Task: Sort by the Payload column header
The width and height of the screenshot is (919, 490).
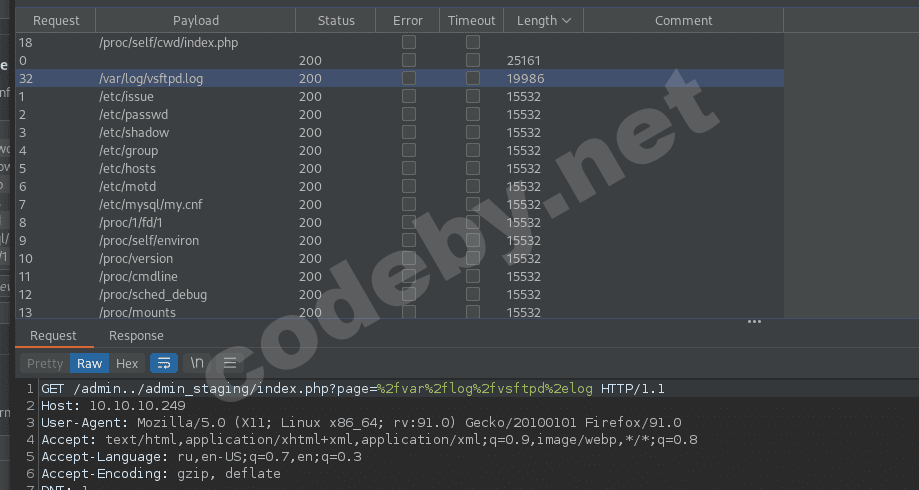Action: coord(196,21)
